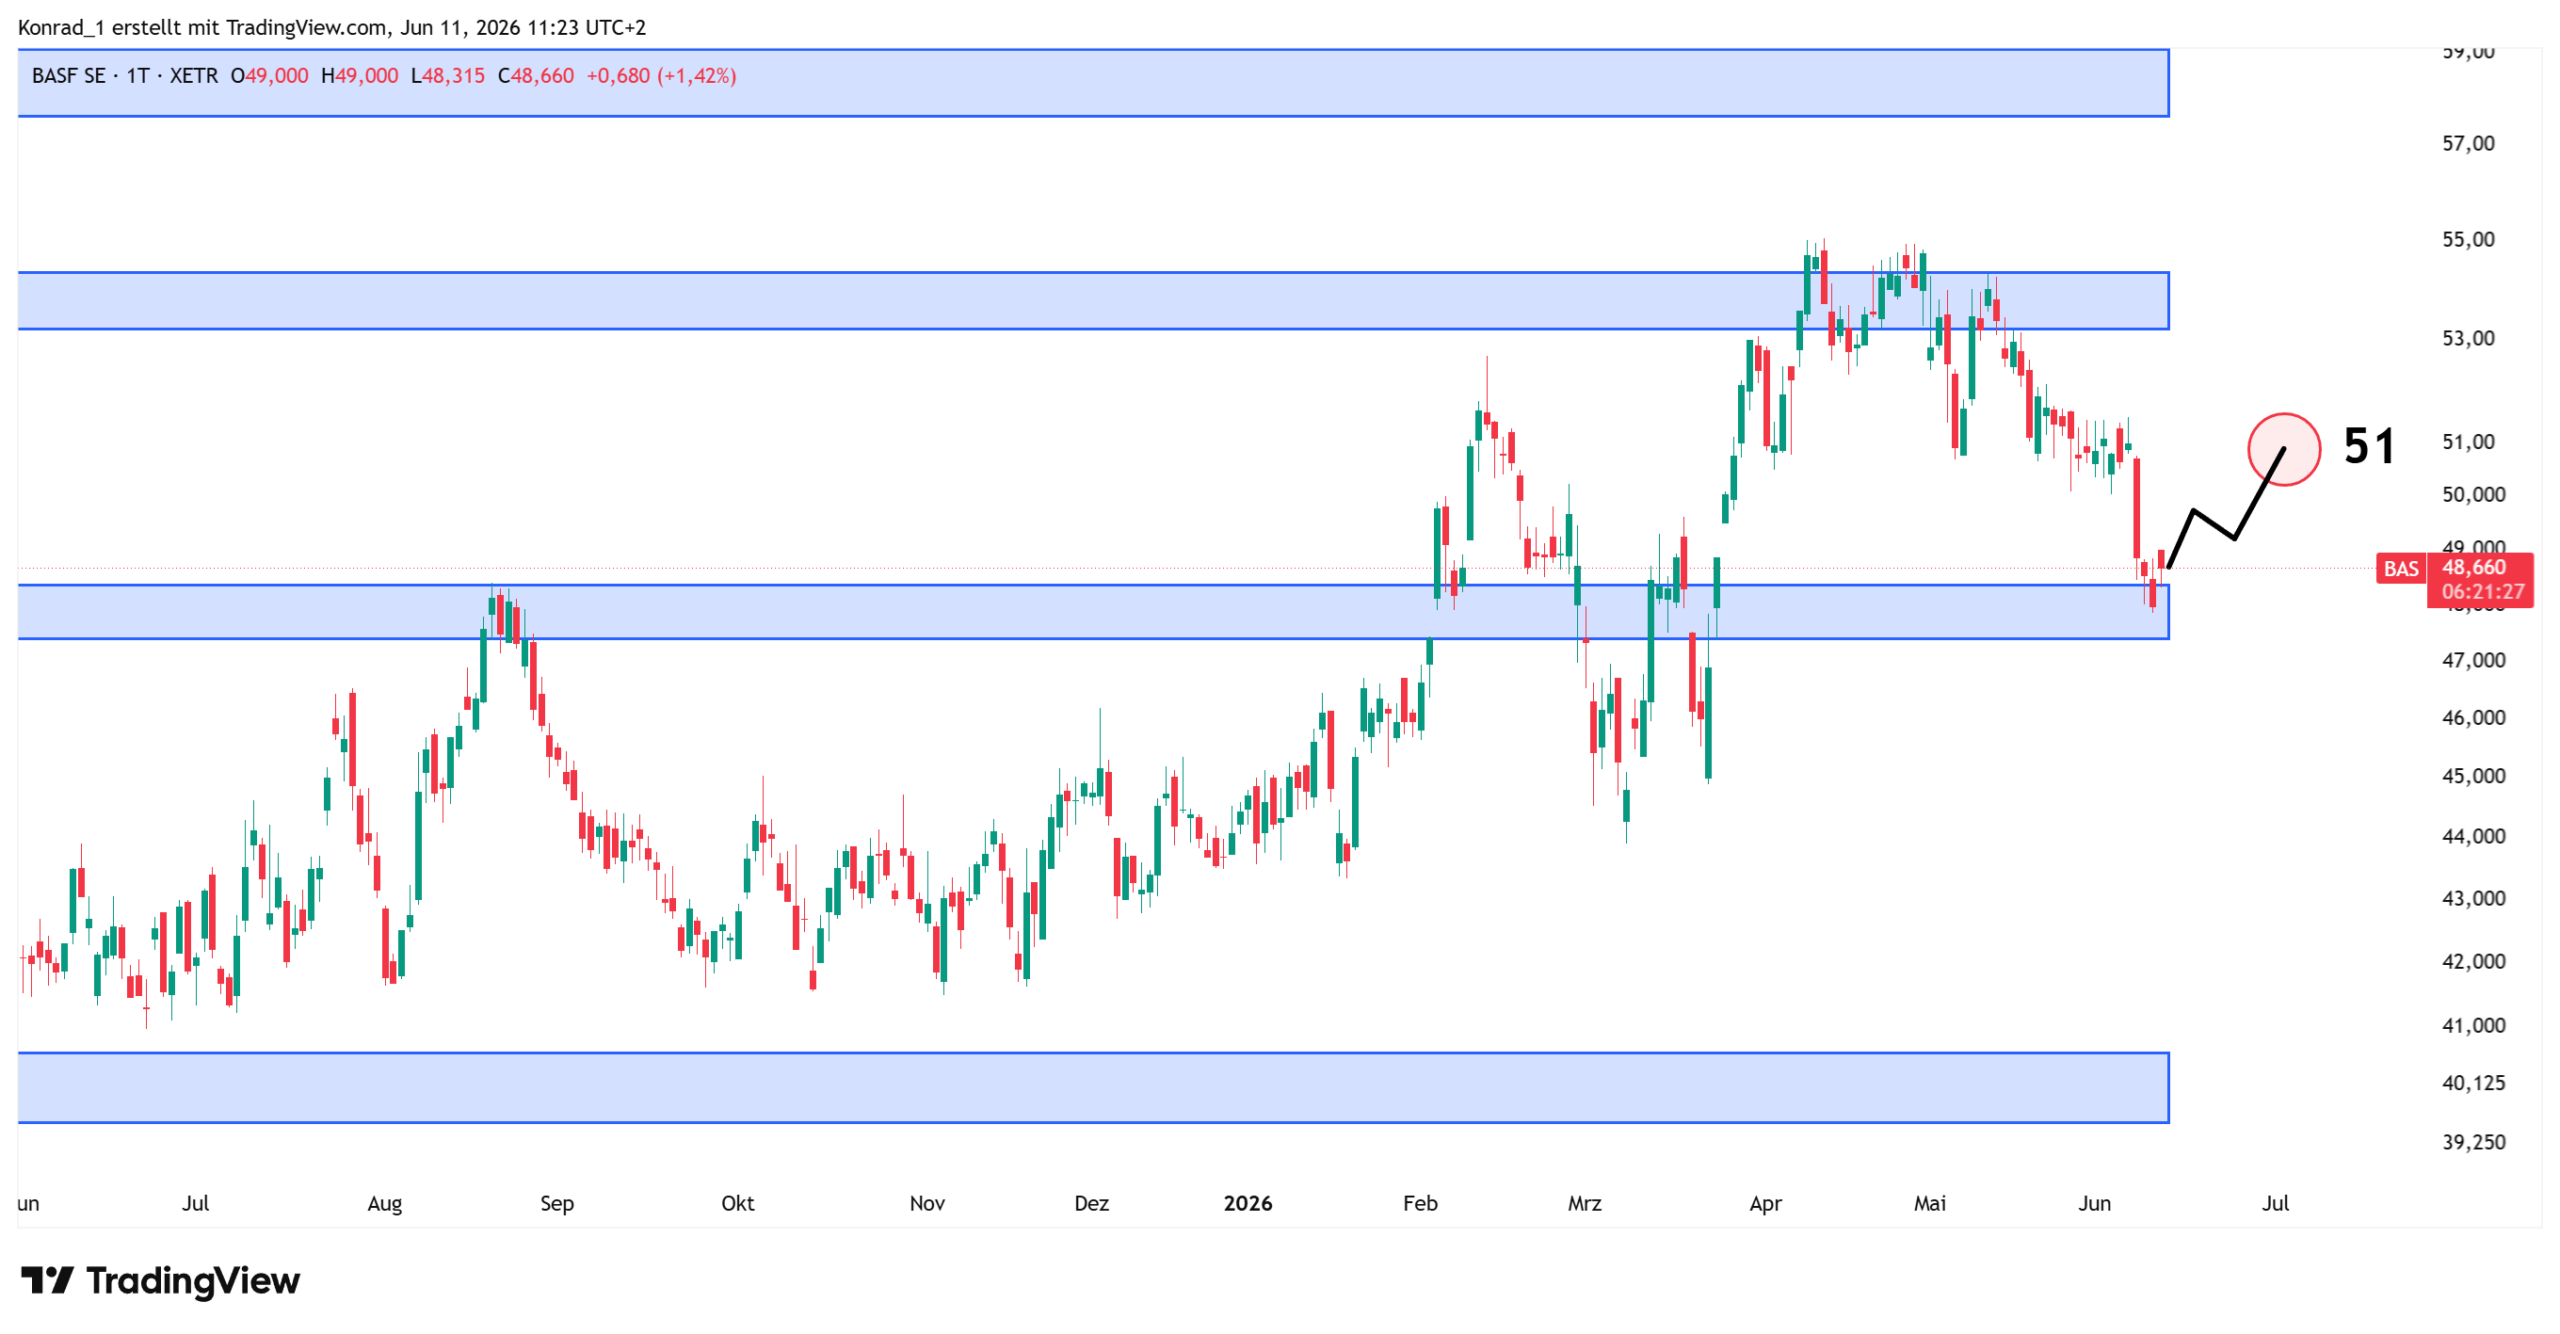Screen dimensions: 2560x1334
Task: Click the close value C48,660
Action: (x=535, y=76)
